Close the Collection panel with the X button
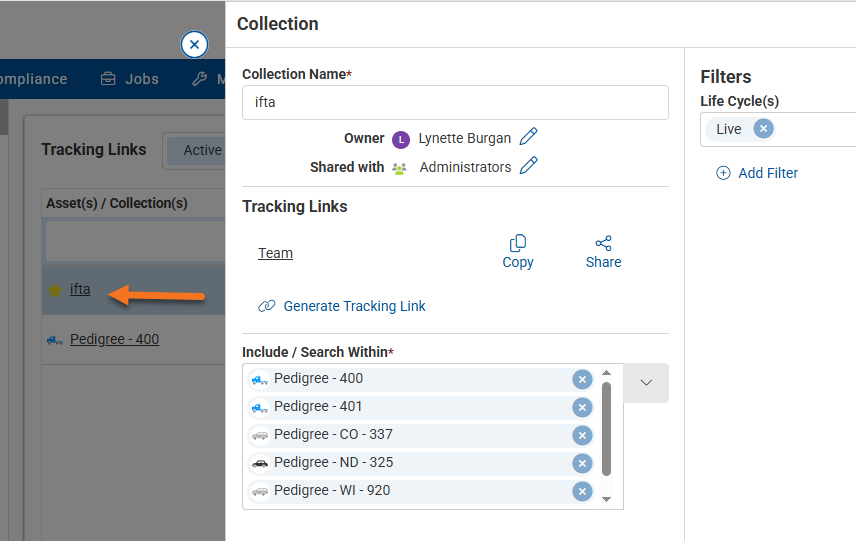856x541 pixels. click(194, 45)
